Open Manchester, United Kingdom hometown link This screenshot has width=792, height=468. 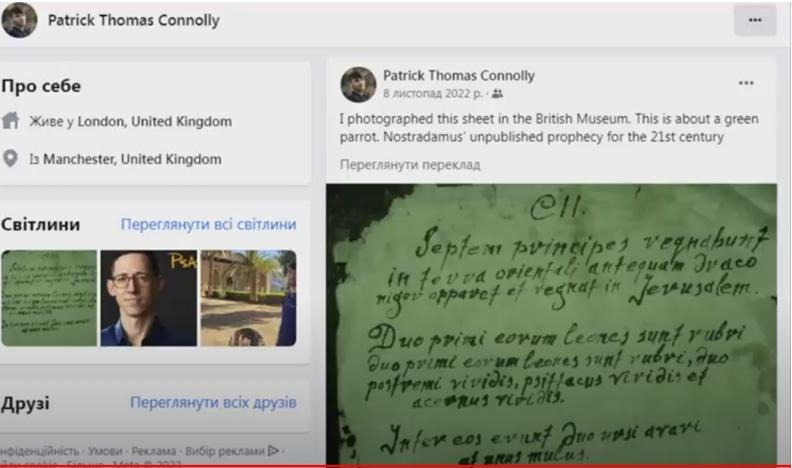coord(132,160)
